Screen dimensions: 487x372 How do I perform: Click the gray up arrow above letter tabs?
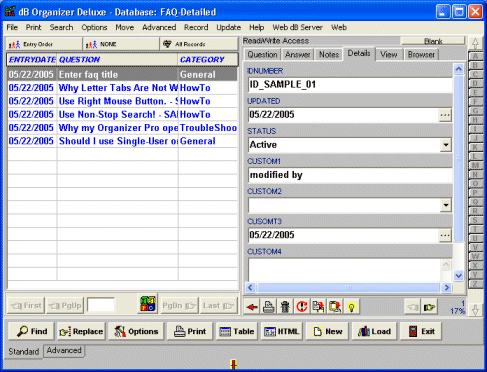[x=475, y=43]
